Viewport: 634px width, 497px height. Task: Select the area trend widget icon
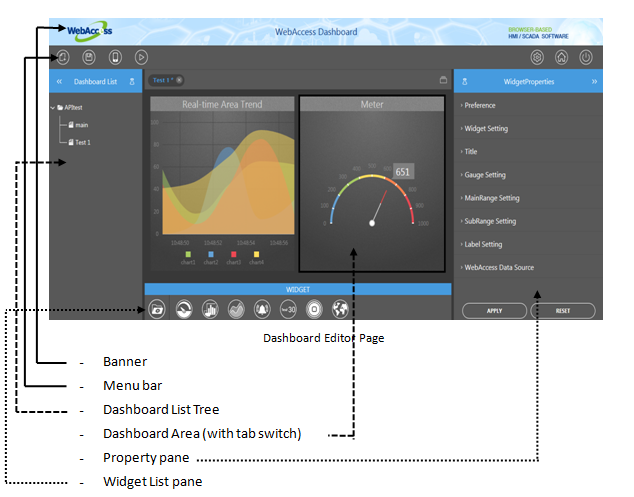236,310
